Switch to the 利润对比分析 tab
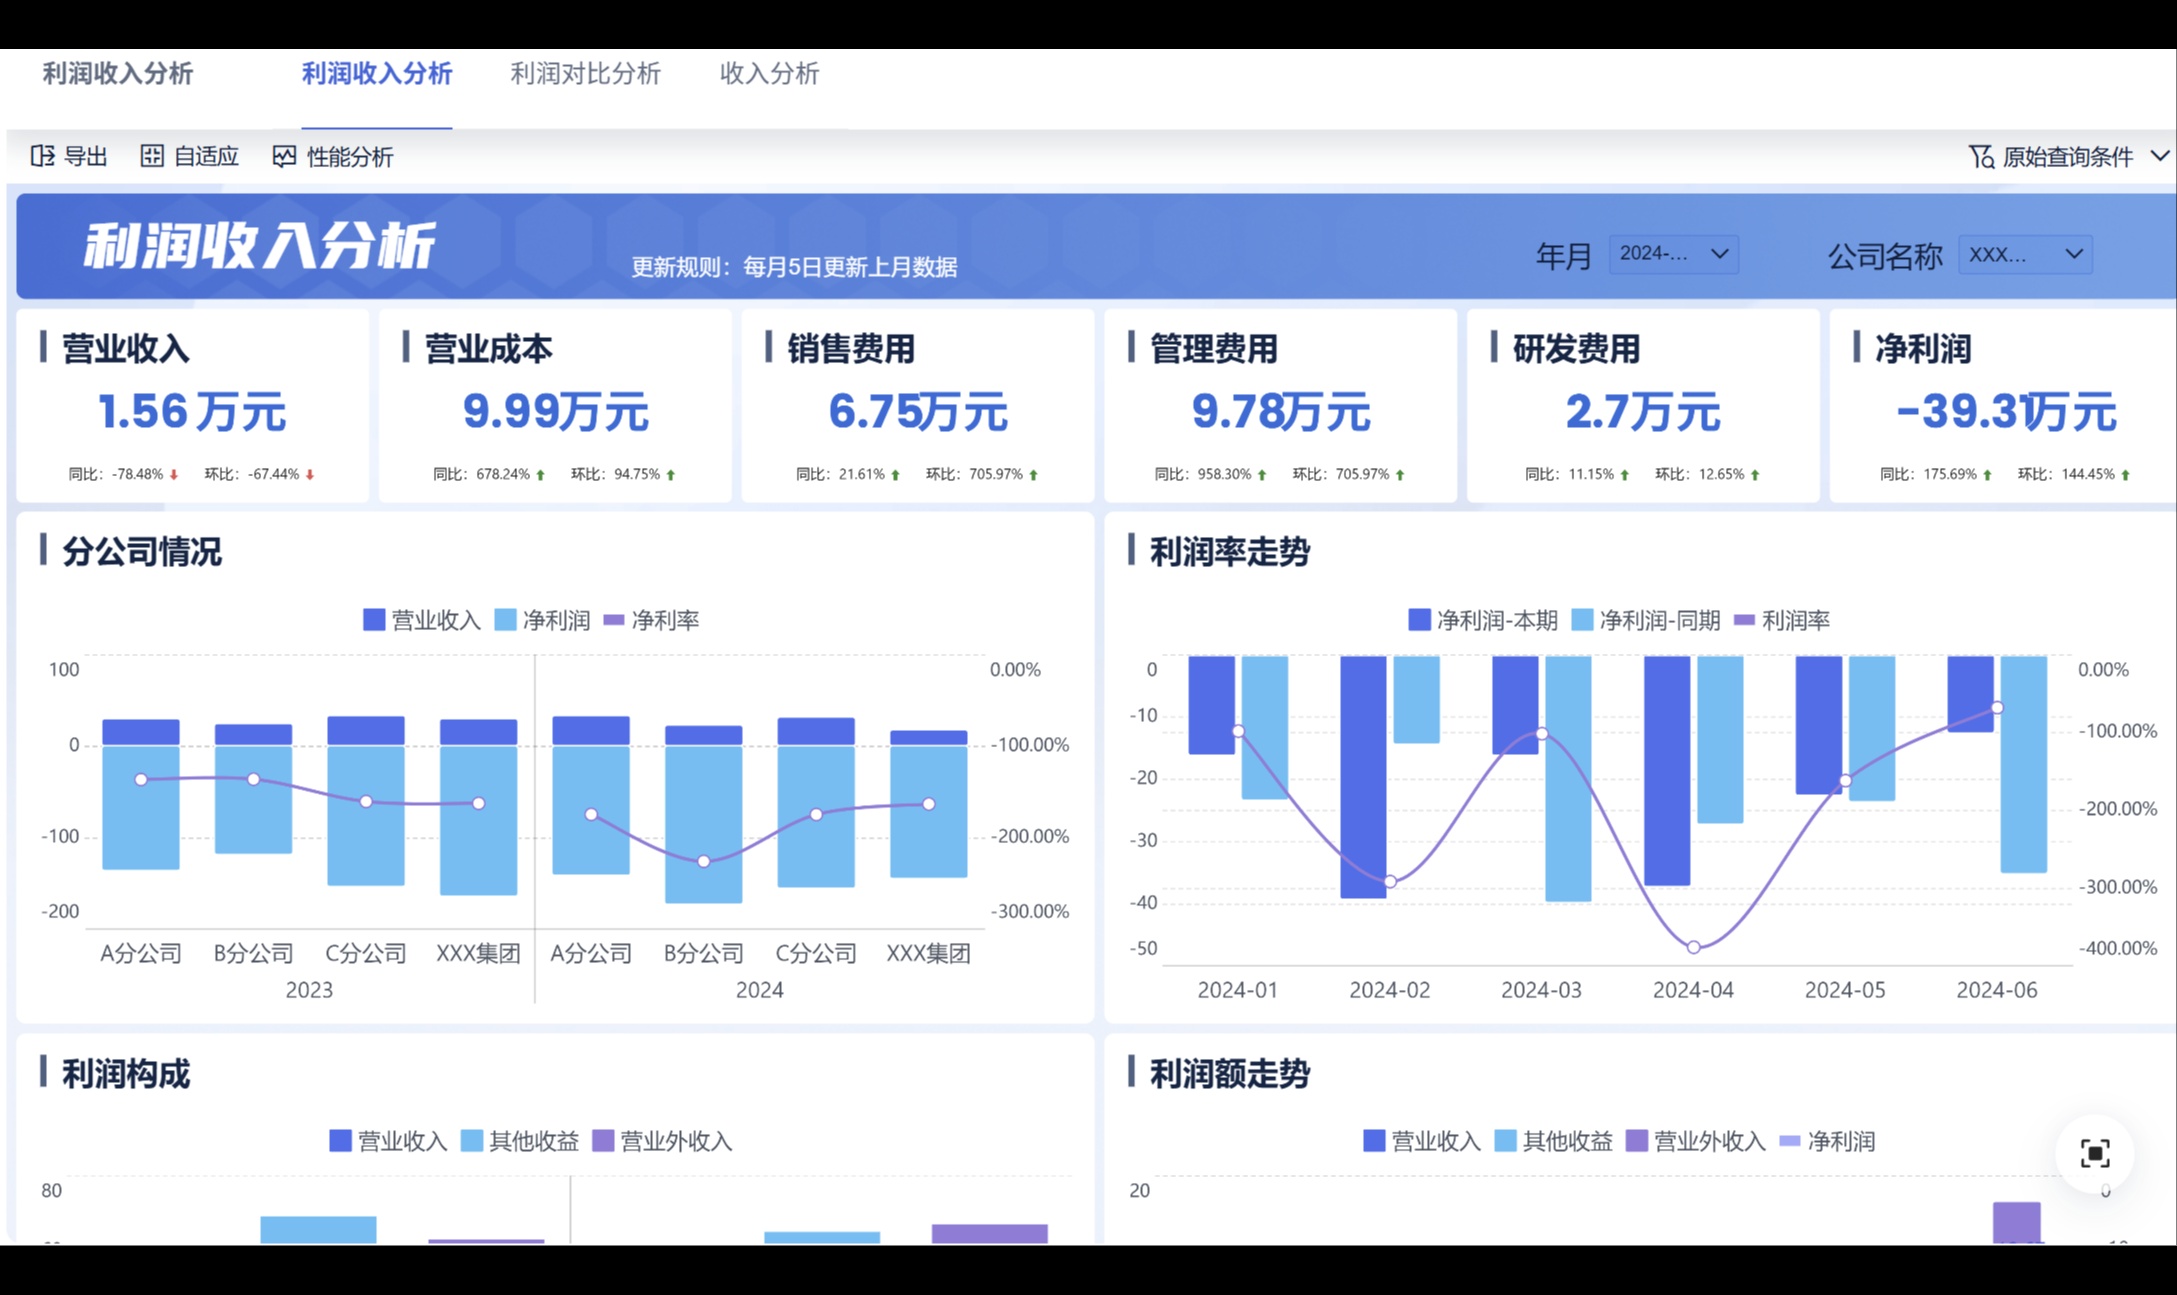The width and height of the screenshot is (2177, 1295). tap(585, 73)
